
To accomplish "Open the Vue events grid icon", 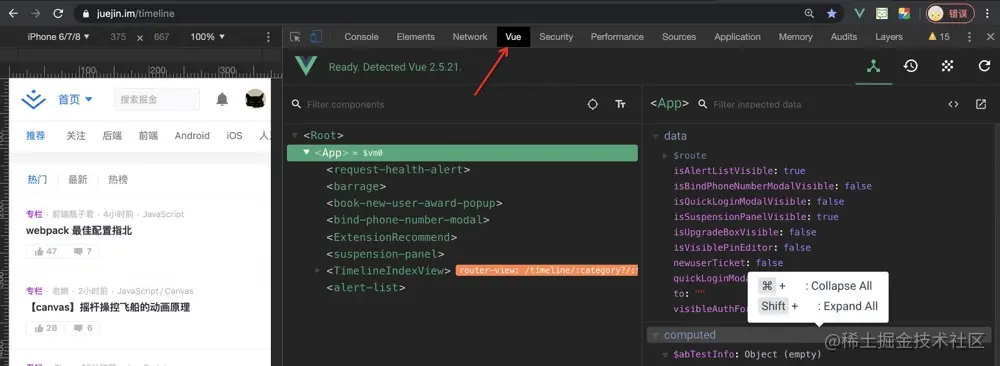I will [948, 66].
